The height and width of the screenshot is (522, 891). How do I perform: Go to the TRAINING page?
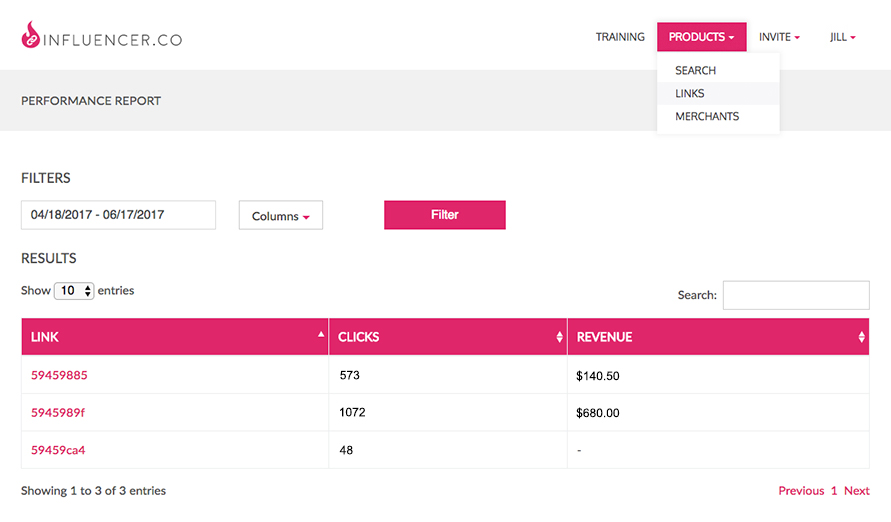click(620, 37)
